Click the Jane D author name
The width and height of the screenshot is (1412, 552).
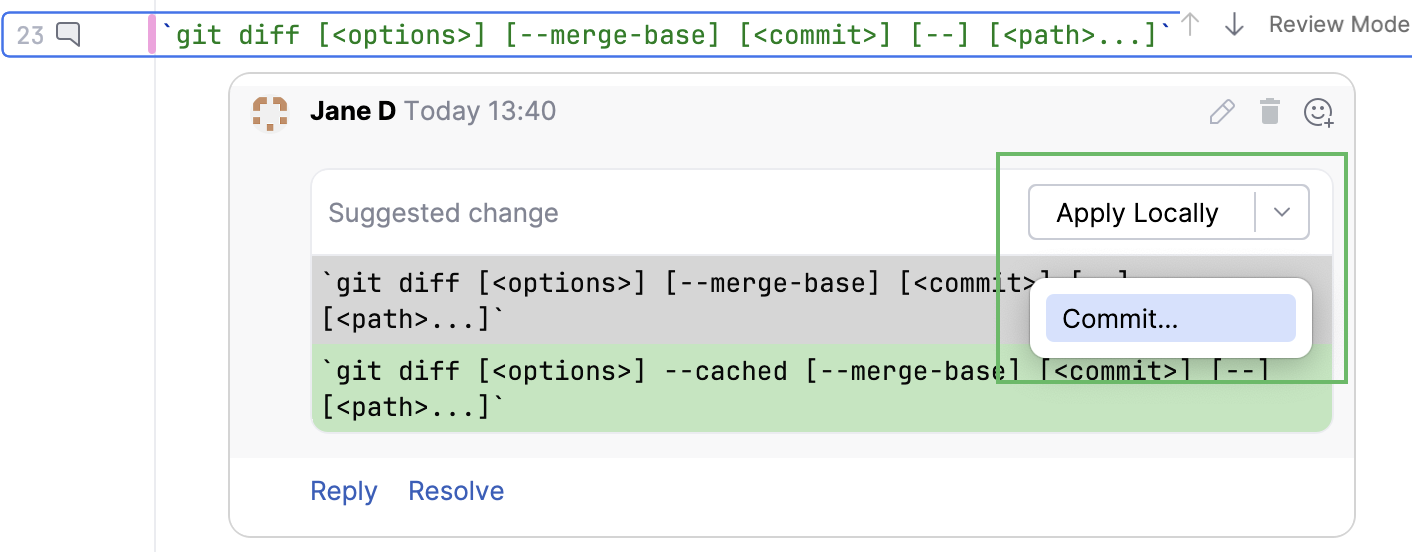[x=353, y=110]
